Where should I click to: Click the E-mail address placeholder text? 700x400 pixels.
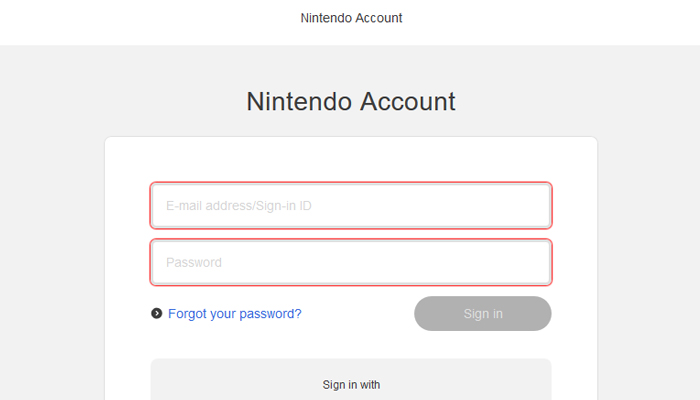click(x=239, y=206)
